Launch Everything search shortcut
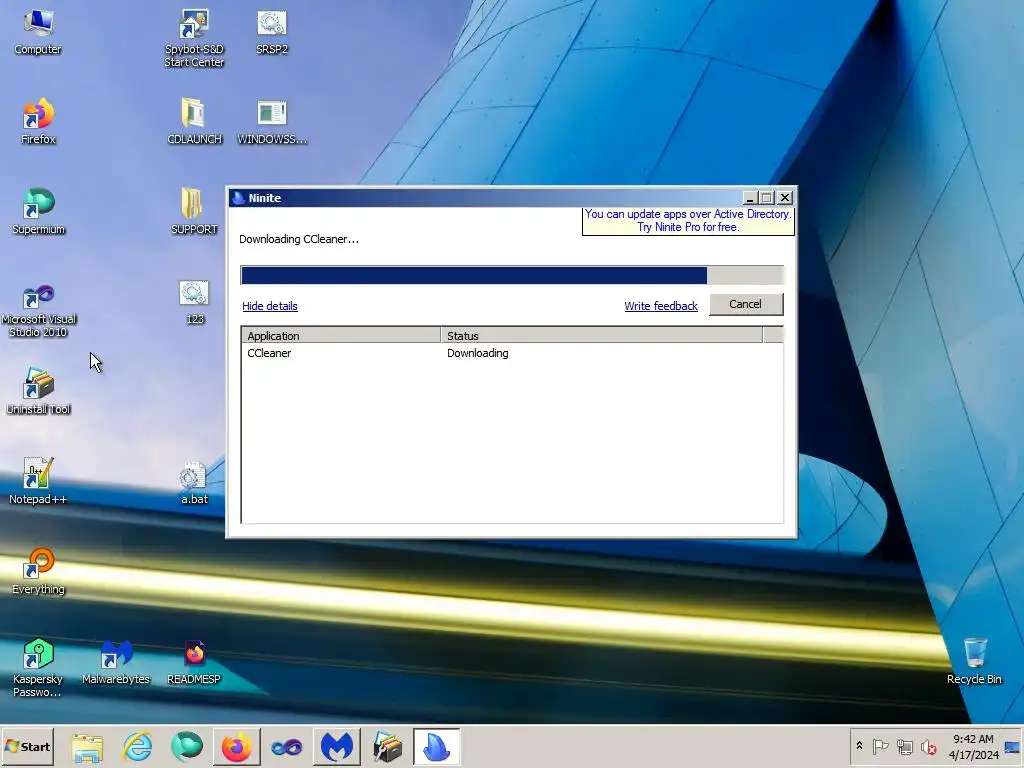The width and height of the screenshot is (1024, 768). pyautogui.click(x=38, y=572)
